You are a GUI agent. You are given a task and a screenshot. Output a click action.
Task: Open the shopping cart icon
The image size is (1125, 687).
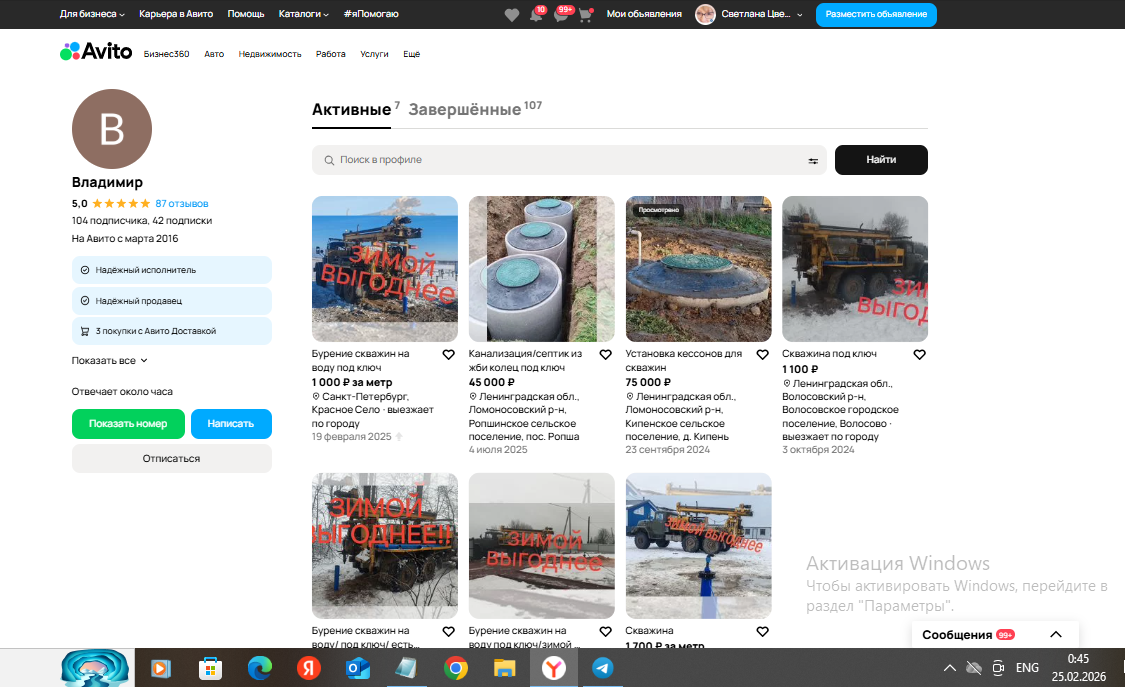[x=585, y=15]
